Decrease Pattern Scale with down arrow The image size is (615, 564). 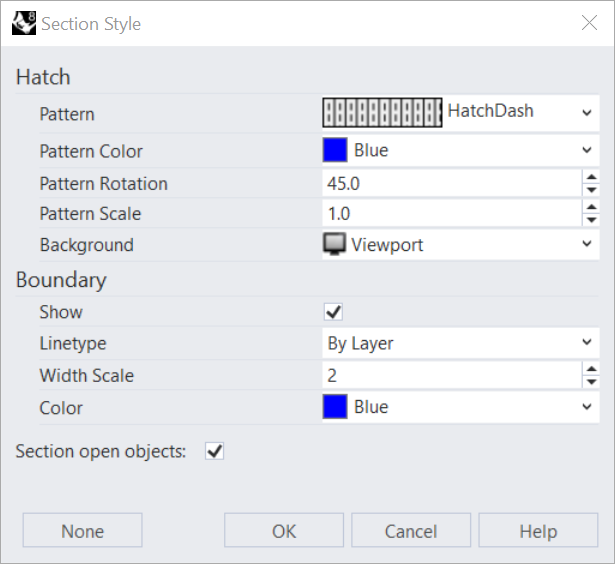[591, 220]
